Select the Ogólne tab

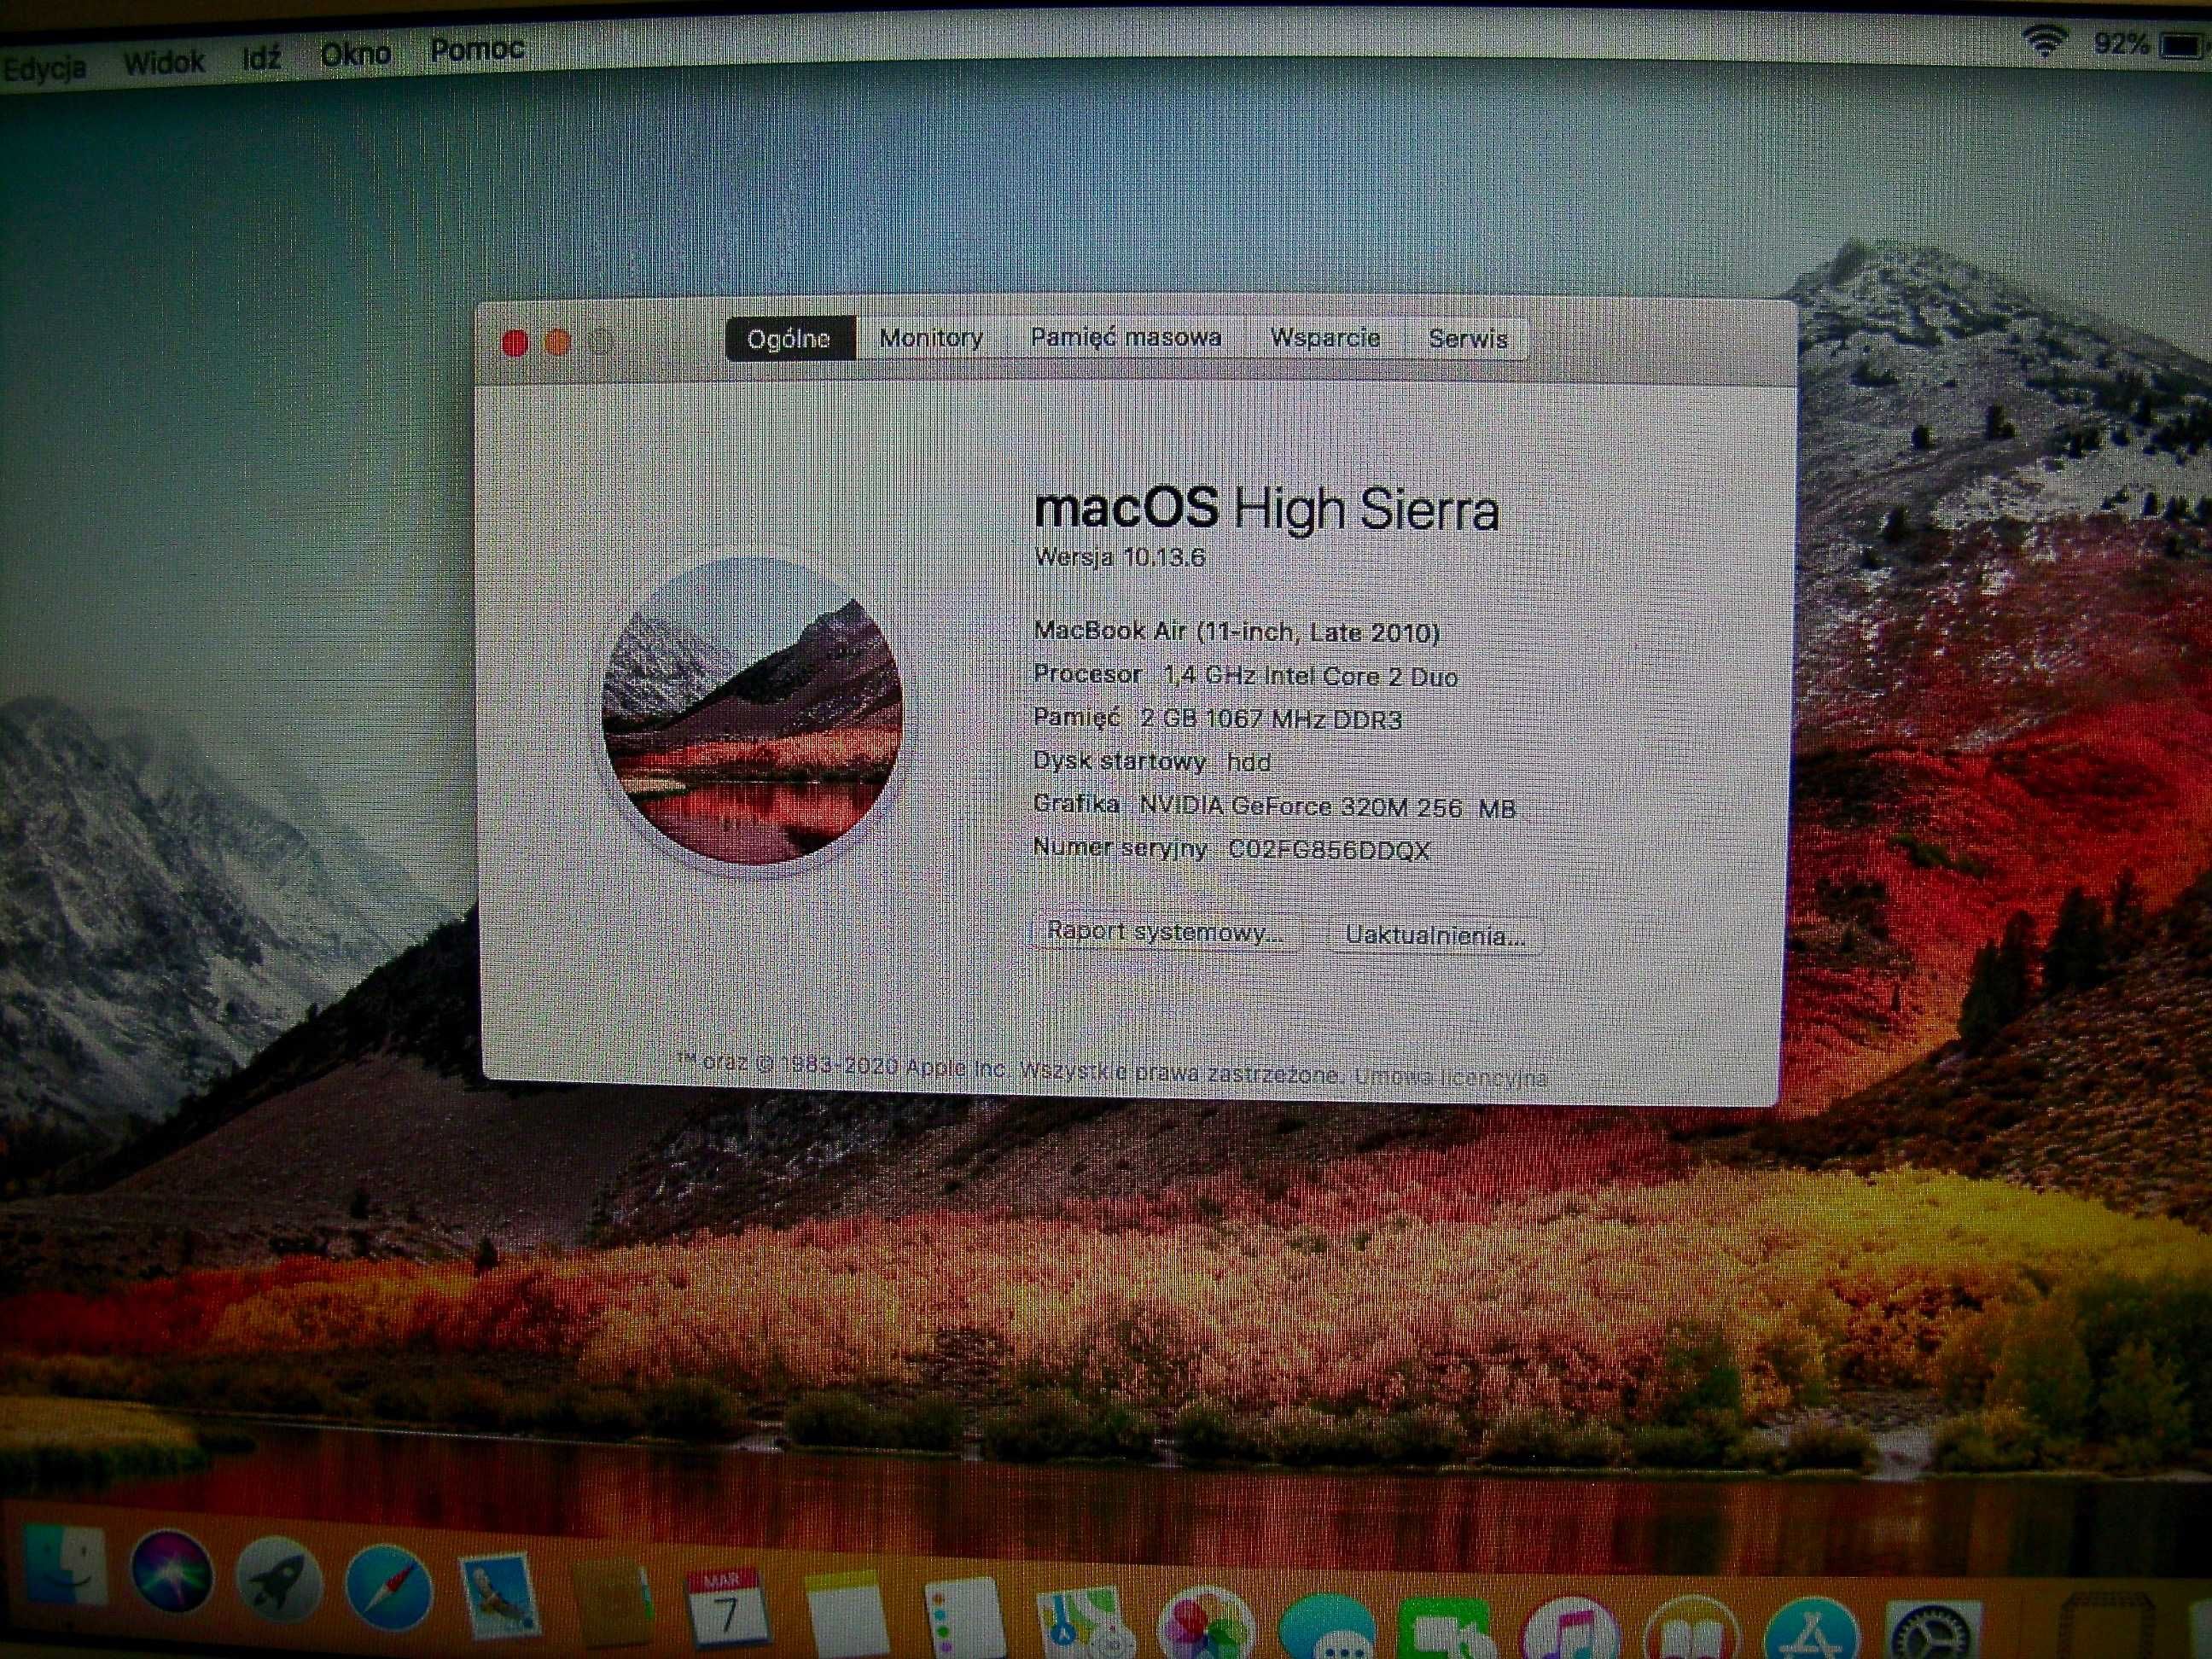point(790,338)
